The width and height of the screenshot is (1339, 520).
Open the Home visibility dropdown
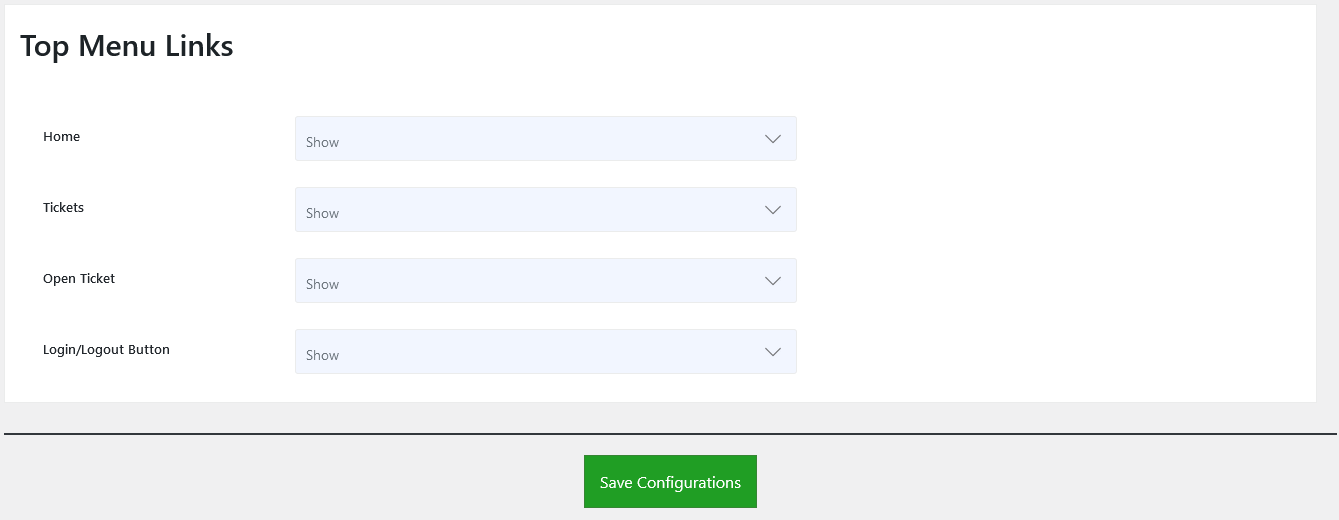coord(545,139)
